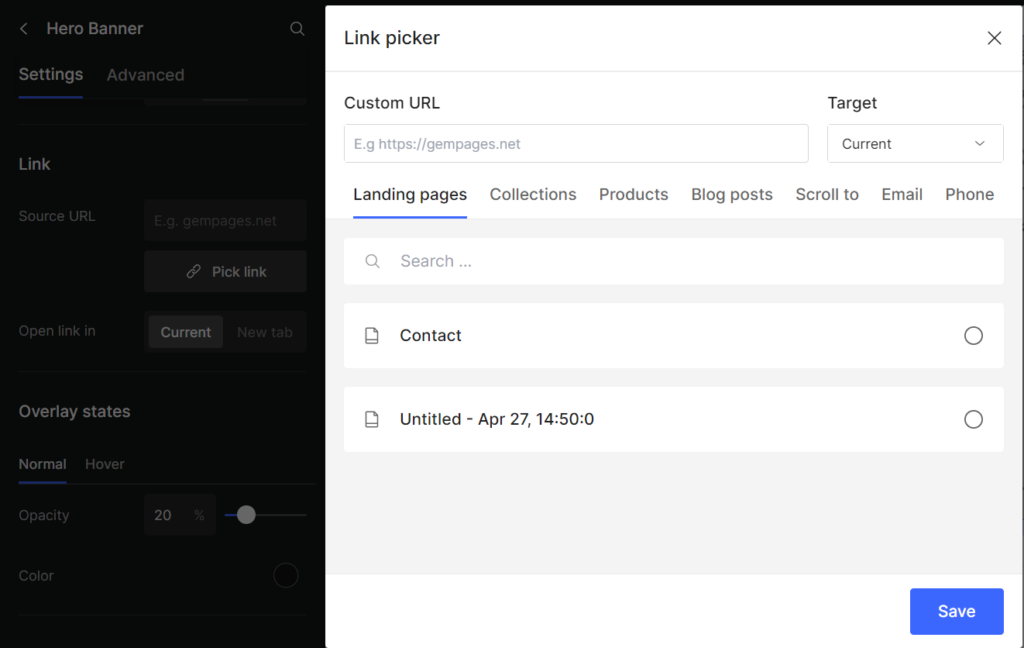Open the Blog posts tab
The height and width of the screenshot is (648, 1024).
pyautogui.click(x=732, y=195)
